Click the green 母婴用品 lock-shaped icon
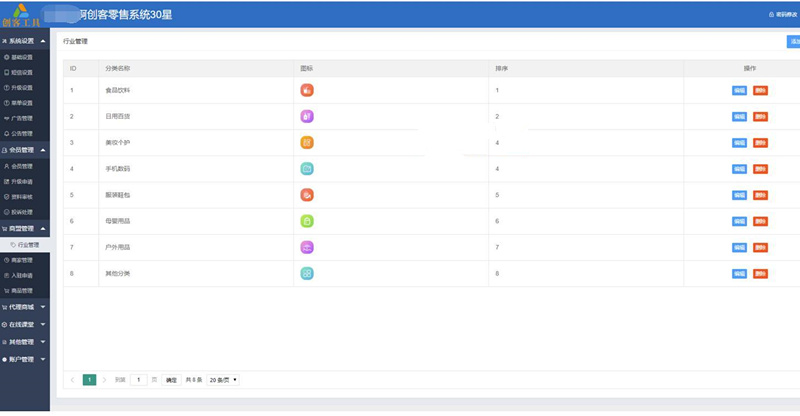The height and width of the screenshot is (416, 800). click(307, 221)
